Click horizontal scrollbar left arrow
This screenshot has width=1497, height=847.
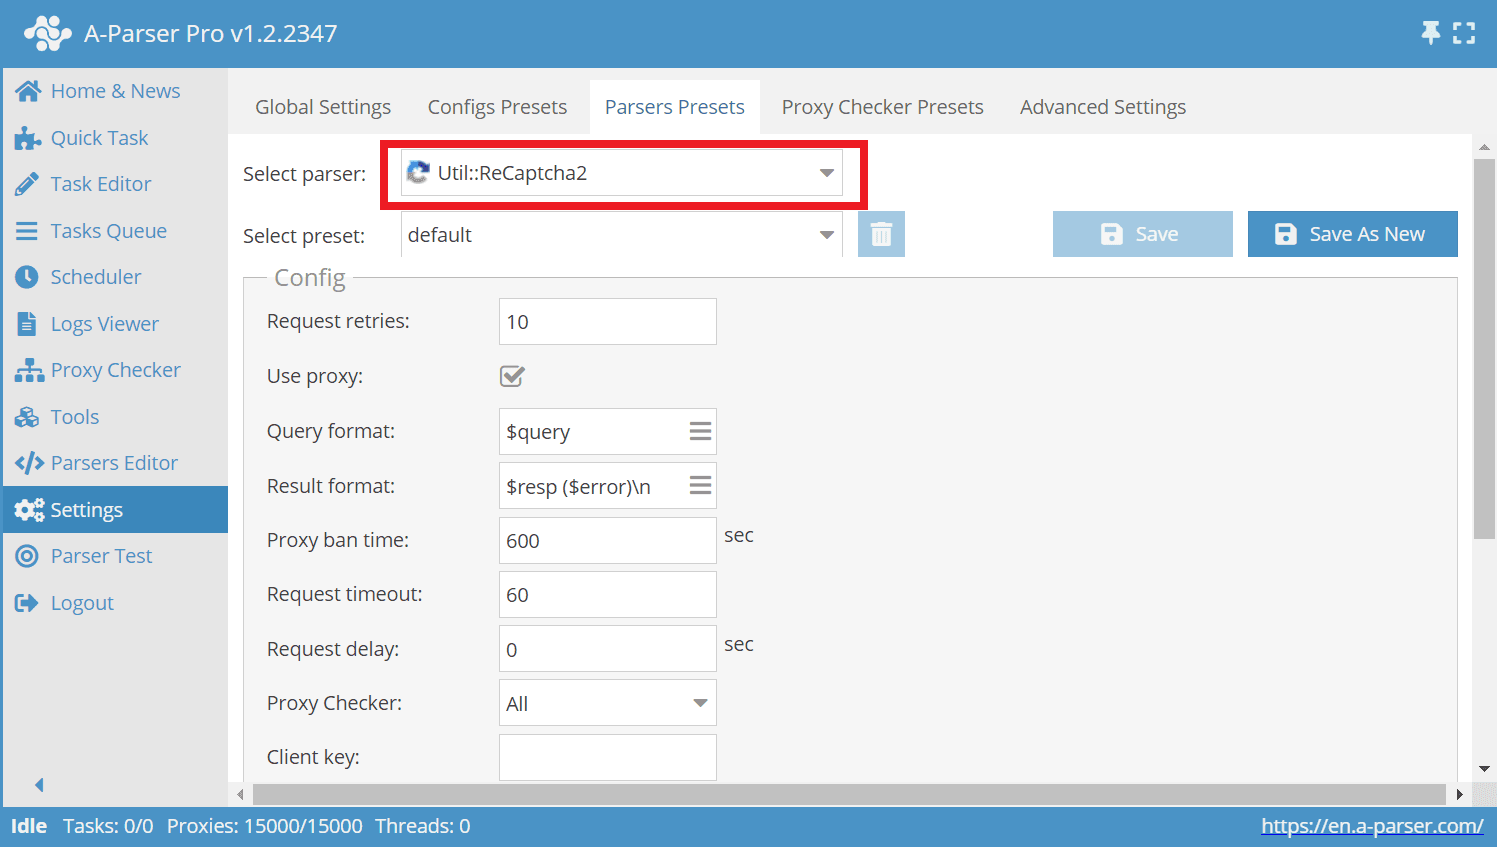pos(240,794)
